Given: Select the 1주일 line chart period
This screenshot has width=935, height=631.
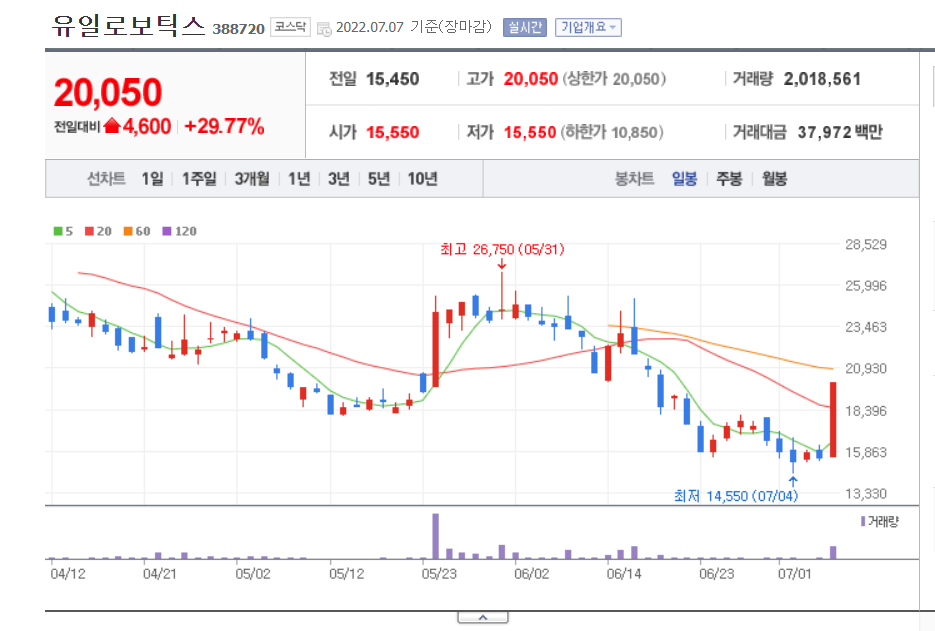Looking at the screenshot, I should click(199, 178).
